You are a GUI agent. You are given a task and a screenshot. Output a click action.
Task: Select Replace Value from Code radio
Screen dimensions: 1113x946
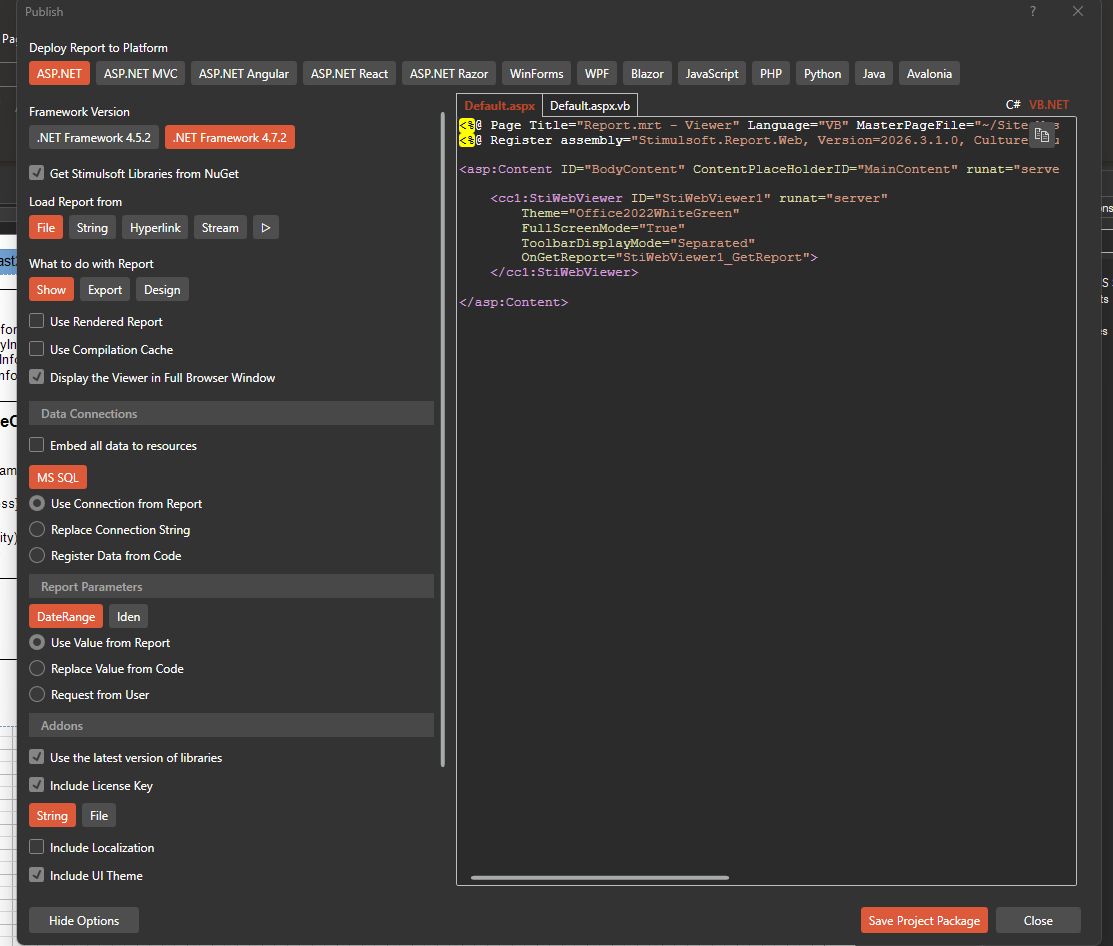(x=37, y=669)
